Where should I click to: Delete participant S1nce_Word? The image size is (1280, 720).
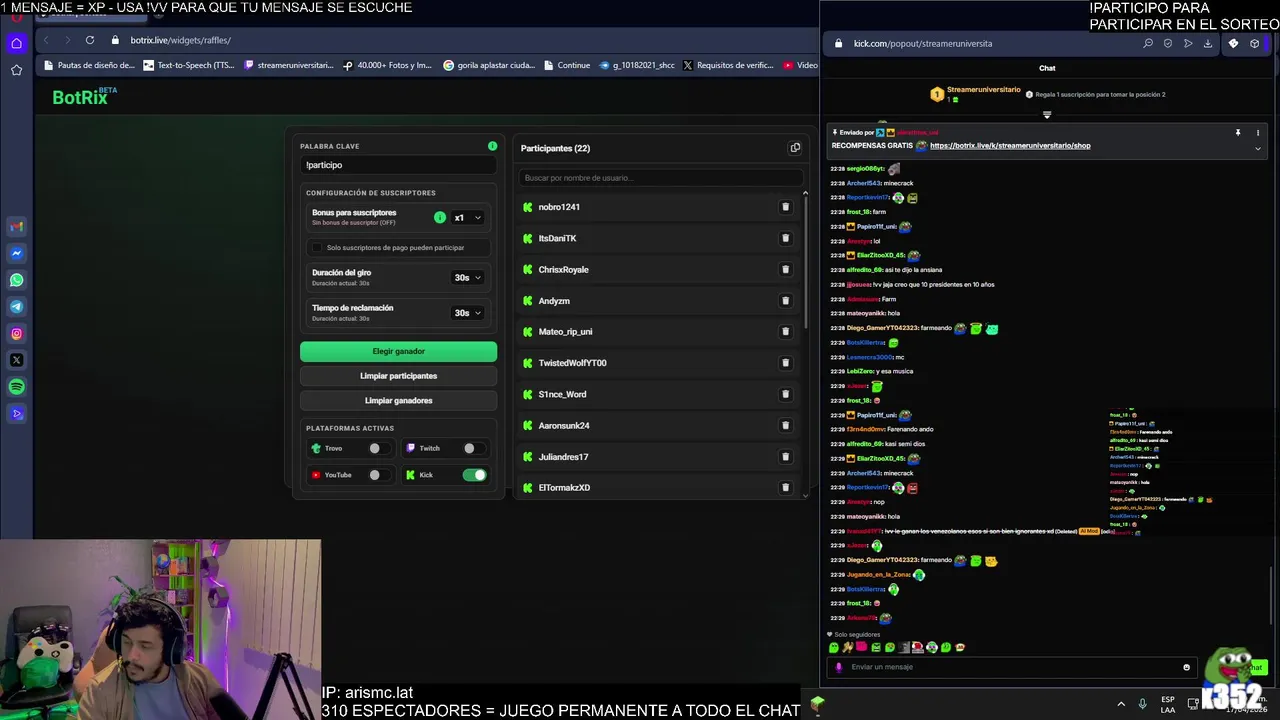click(x=785, y=394)
